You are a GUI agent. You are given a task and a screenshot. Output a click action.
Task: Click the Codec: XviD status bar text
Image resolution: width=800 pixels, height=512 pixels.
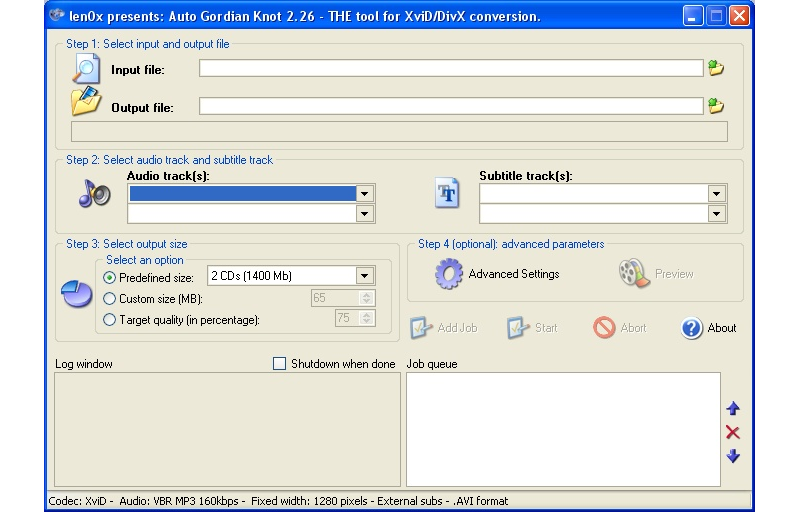click(x=78, y=501)
